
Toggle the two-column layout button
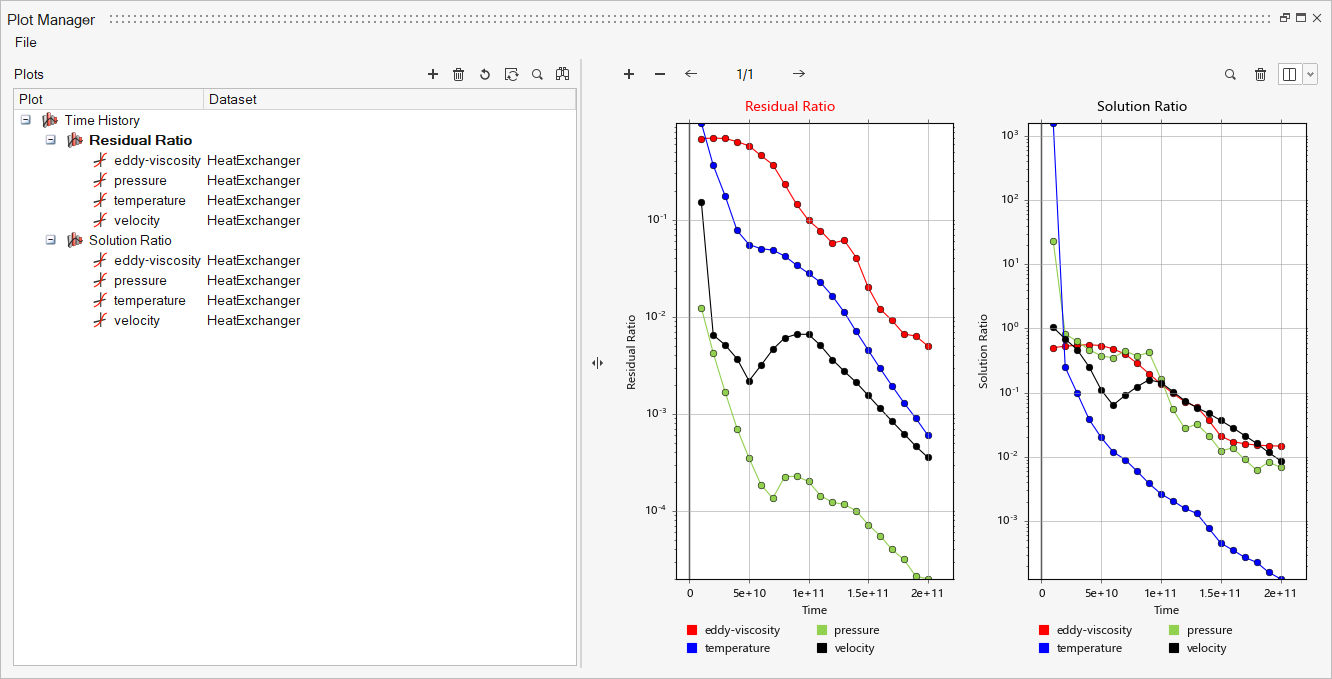[1290, 74]
